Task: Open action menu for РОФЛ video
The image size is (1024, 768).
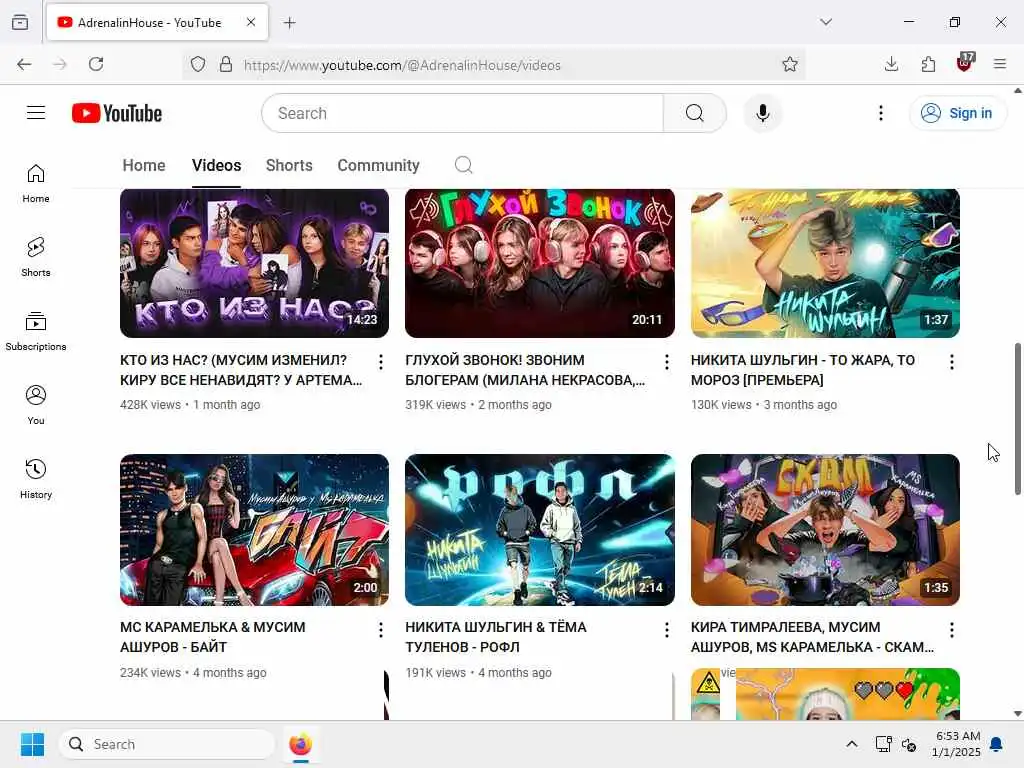Action: point(666,630)
